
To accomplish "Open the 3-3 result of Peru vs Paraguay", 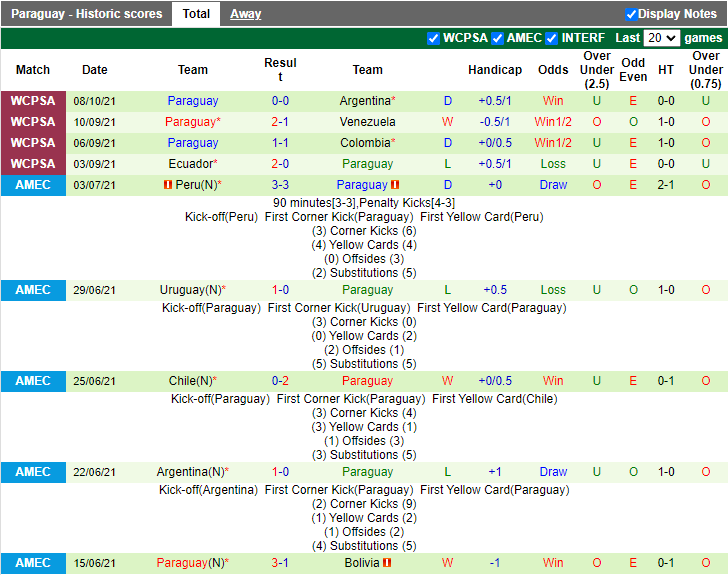I will (x=280, y=185).
